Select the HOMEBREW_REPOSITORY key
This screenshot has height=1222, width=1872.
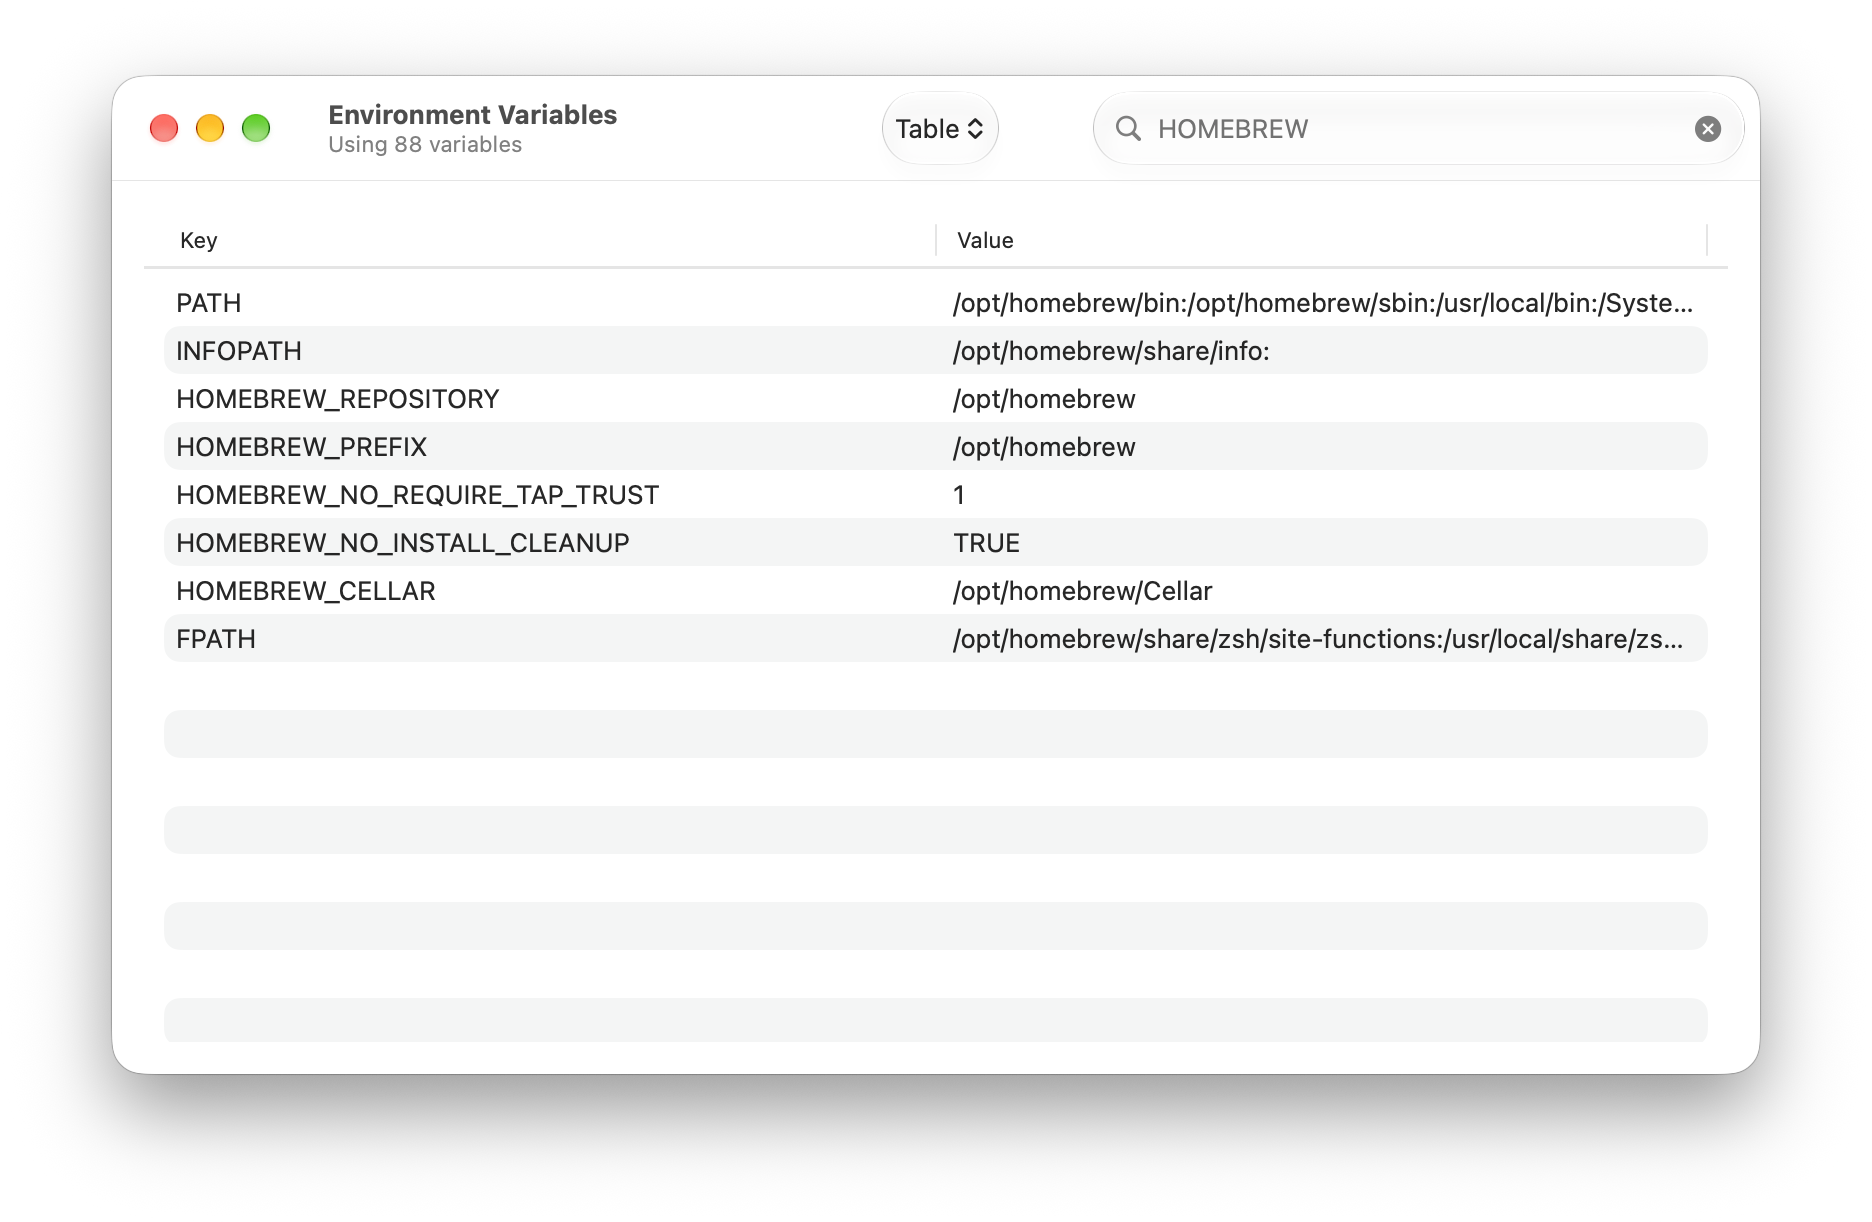coord(338,399)
